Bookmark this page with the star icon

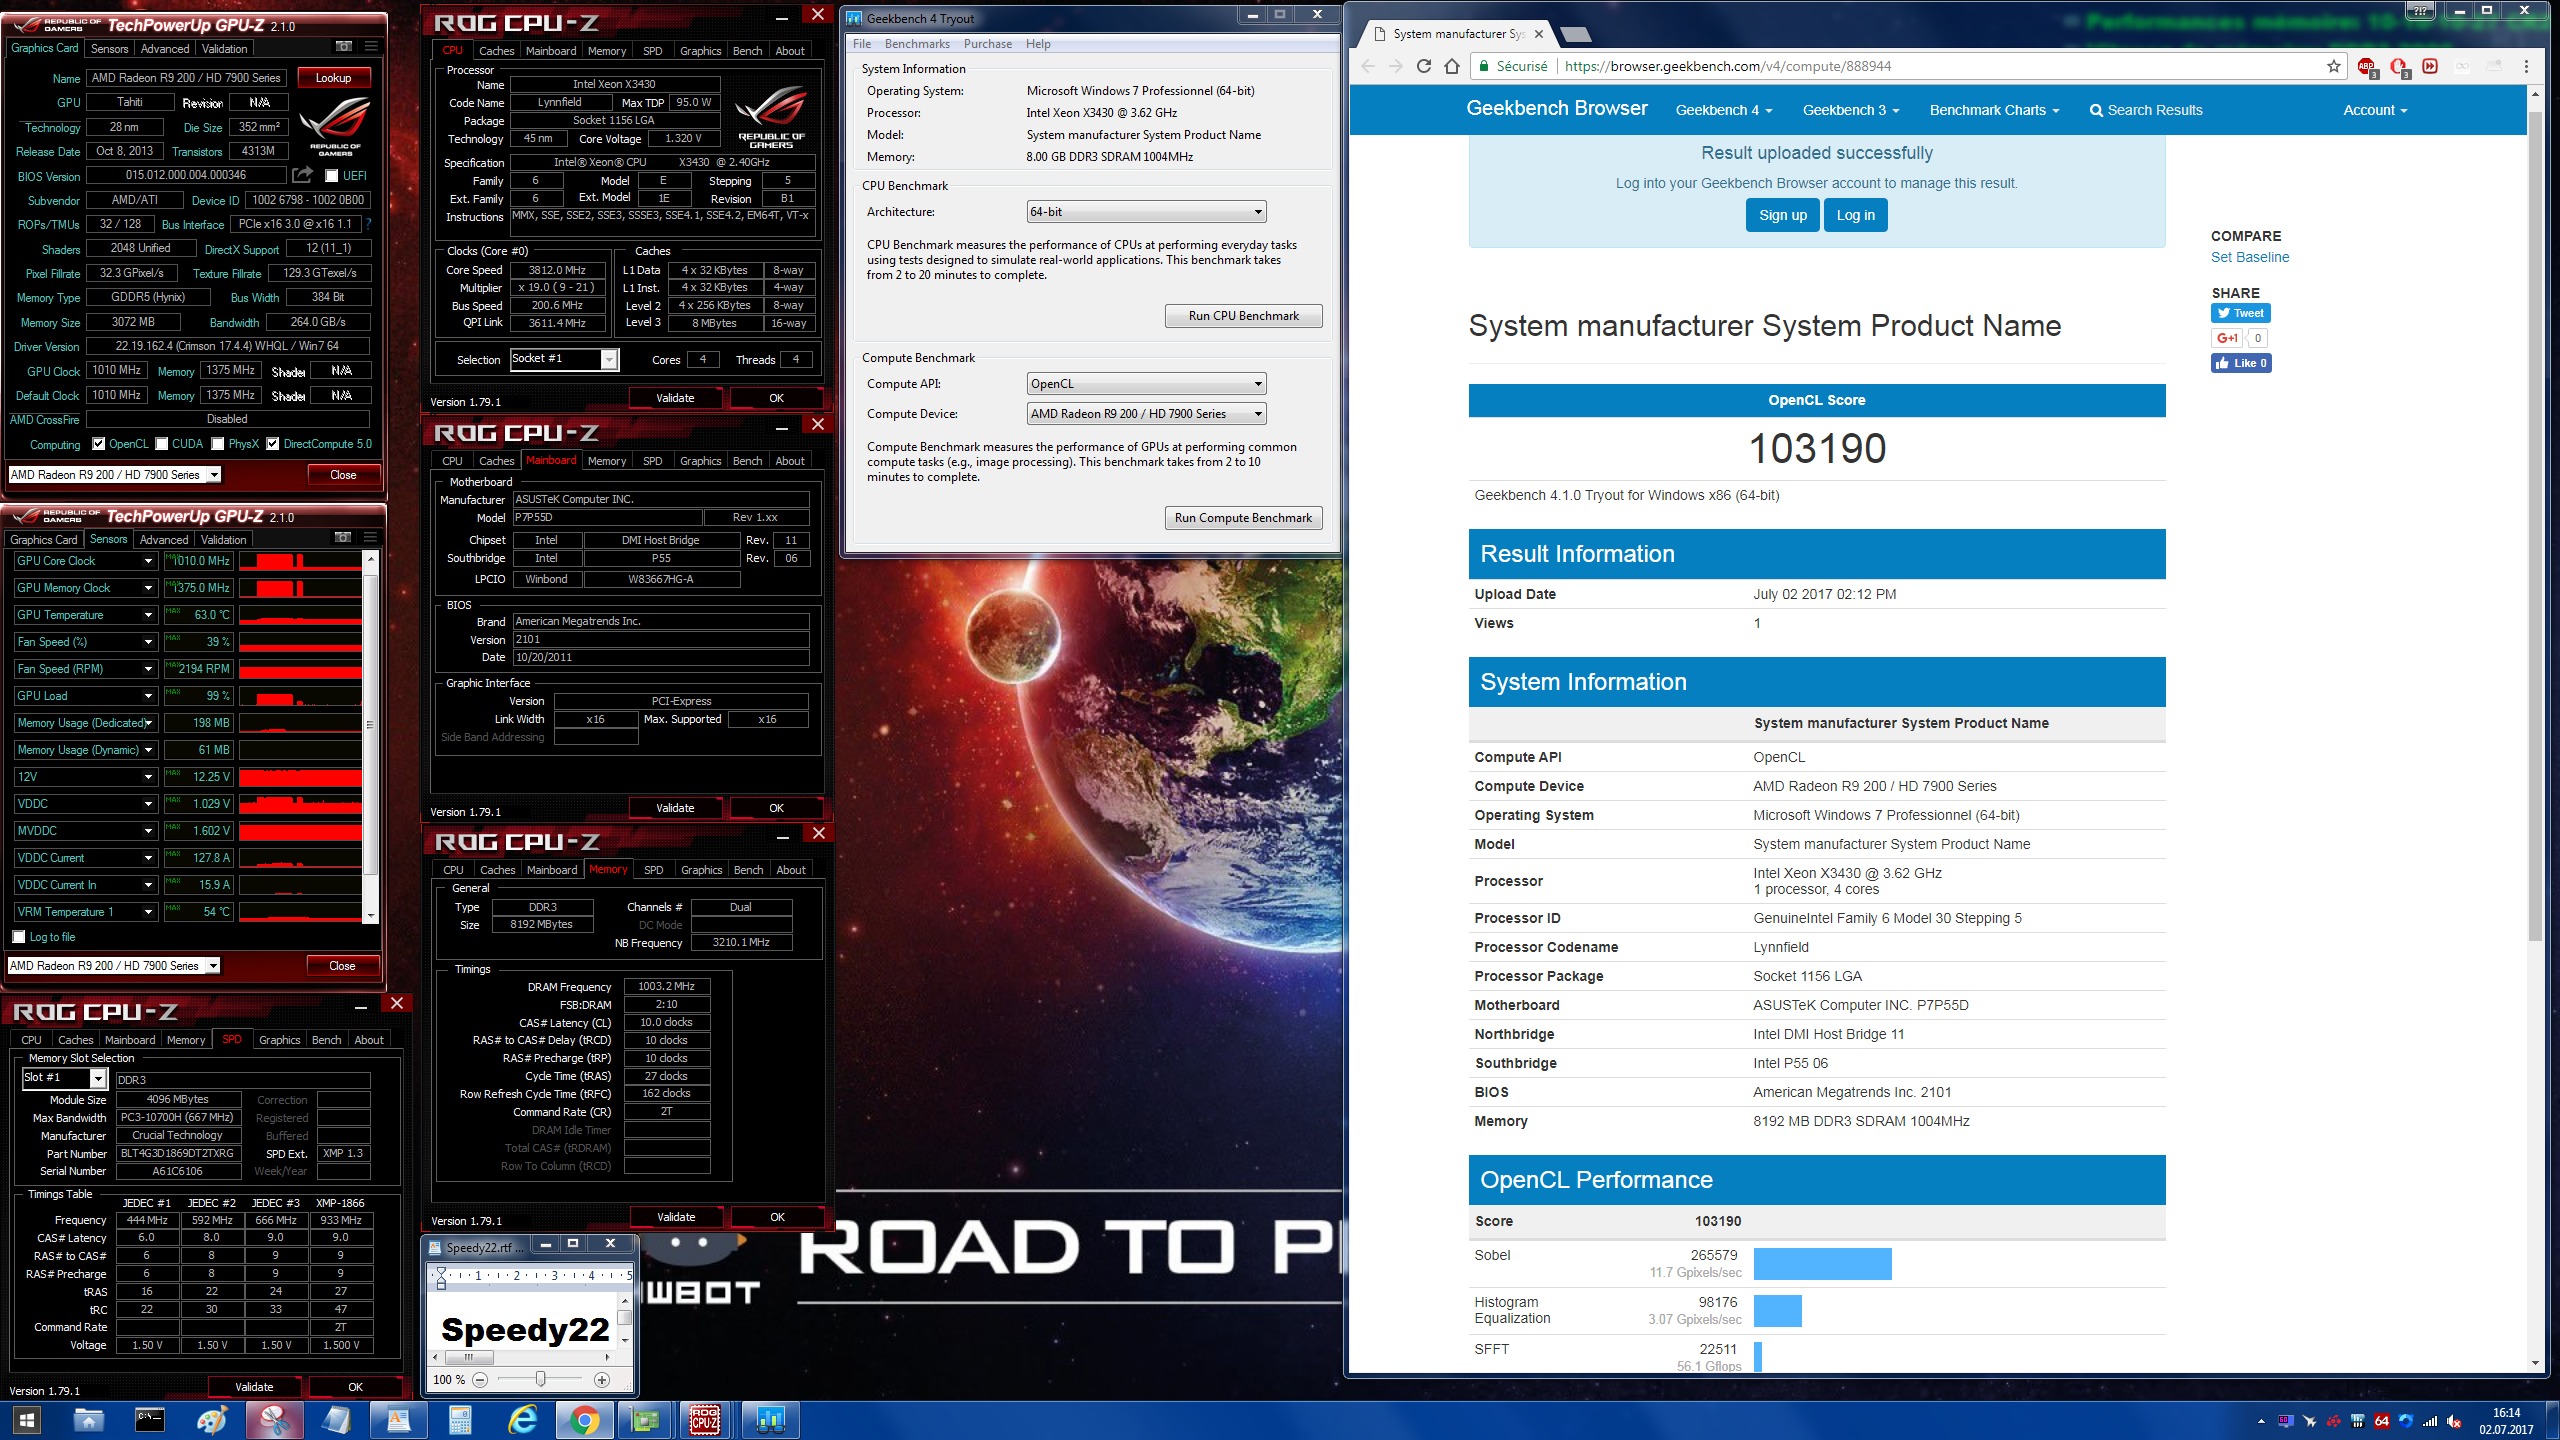coord(2333,66)
